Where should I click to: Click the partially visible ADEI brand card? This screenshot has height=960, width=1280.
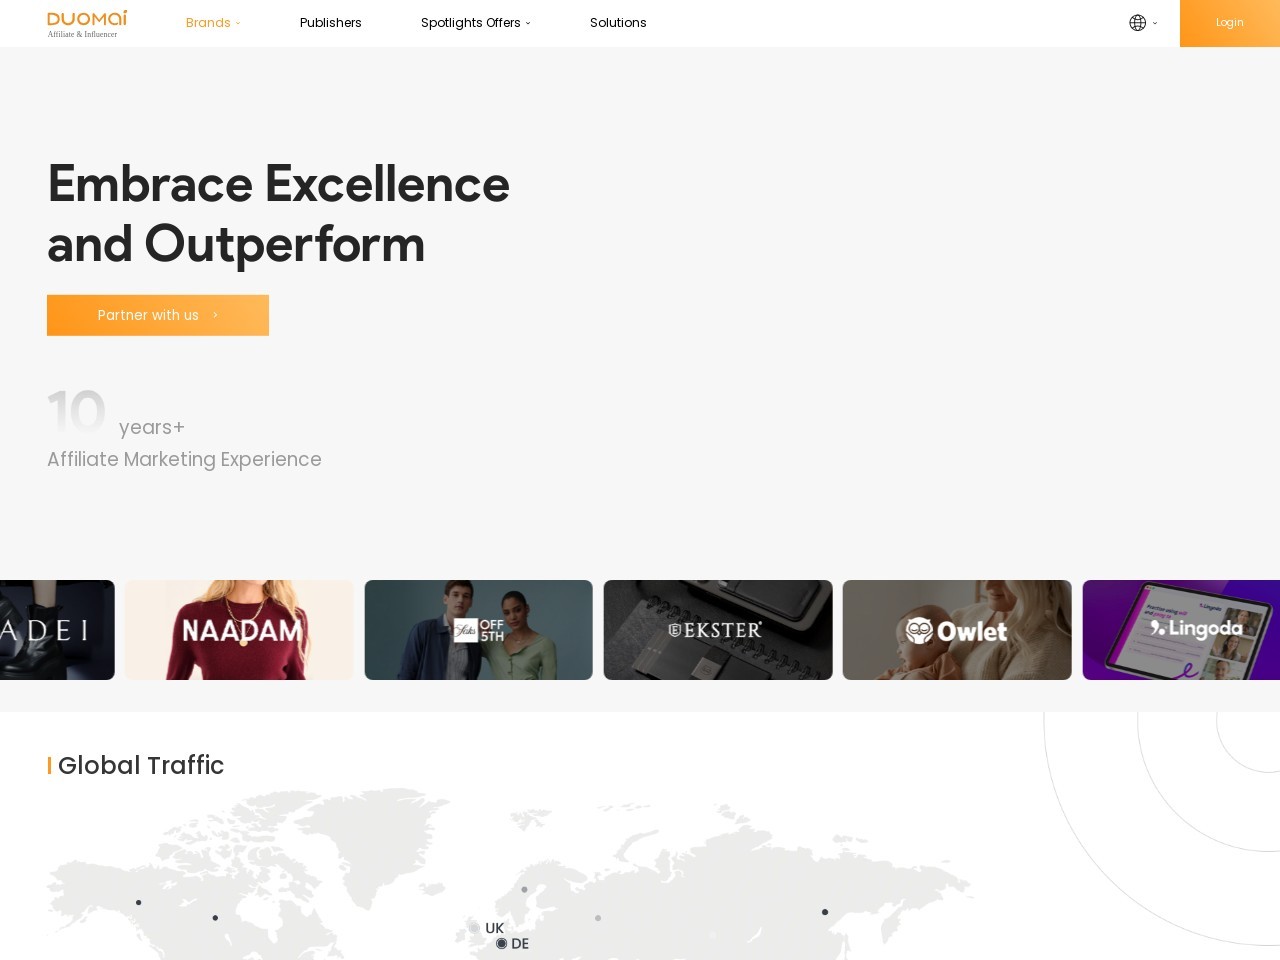tap(57, 630)
